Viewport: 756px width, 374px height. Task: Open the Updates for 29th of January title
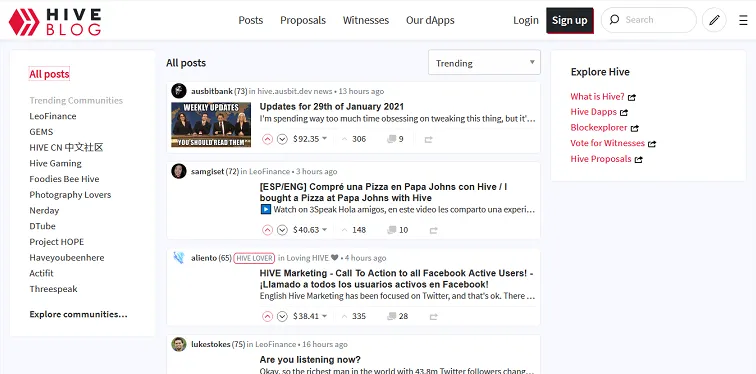[x=332, y=107]
